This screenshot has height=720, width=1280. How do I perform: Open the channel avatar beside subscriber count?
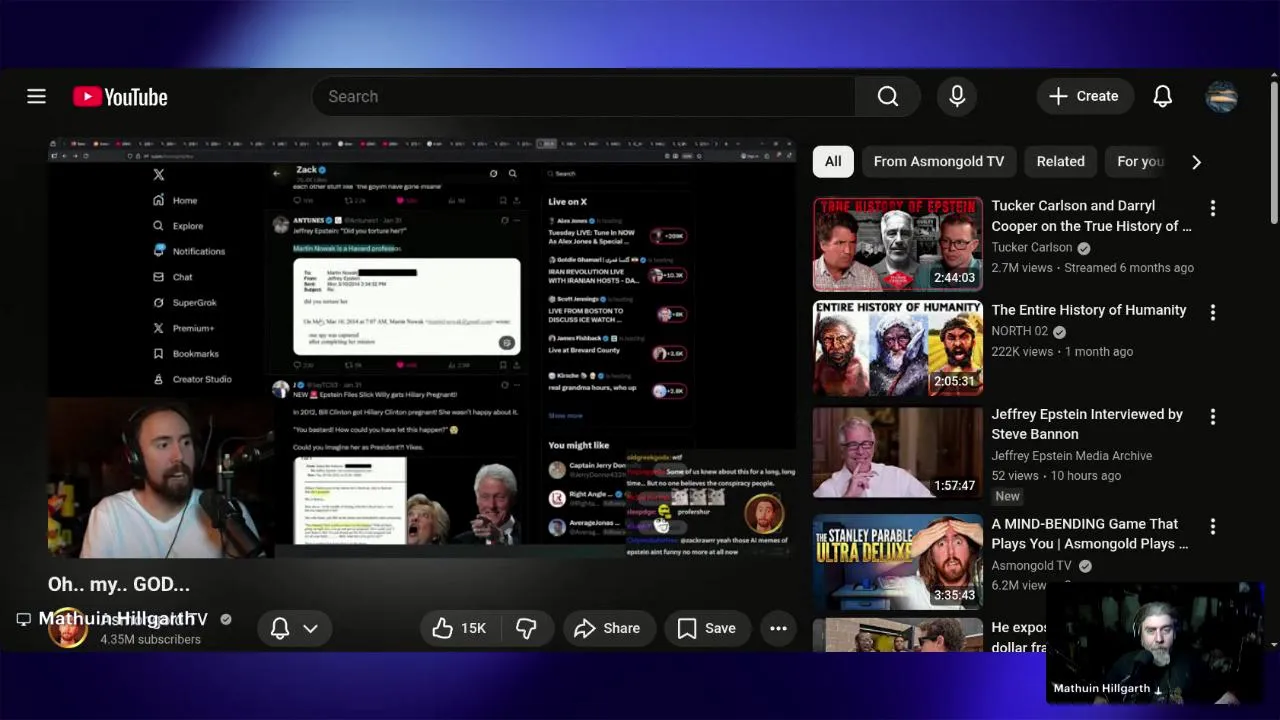(x=68, y=628)
